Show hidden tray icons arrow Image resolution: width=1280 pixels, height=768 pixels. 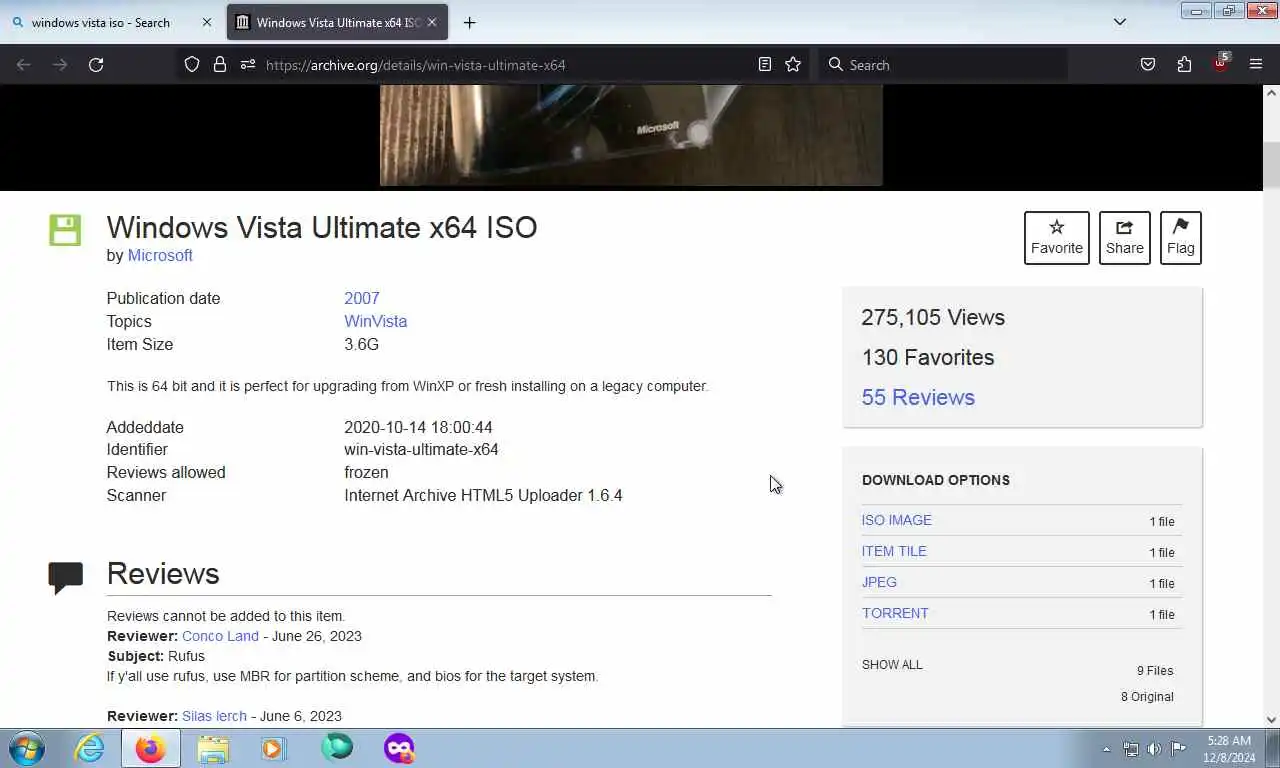point(1106,749)
